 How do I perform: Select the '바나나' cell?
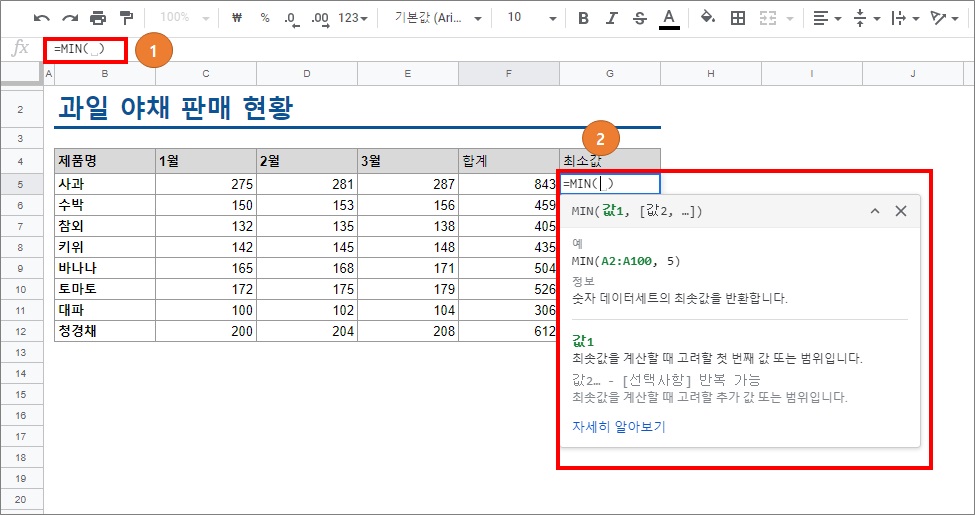(x=105, y=268)
